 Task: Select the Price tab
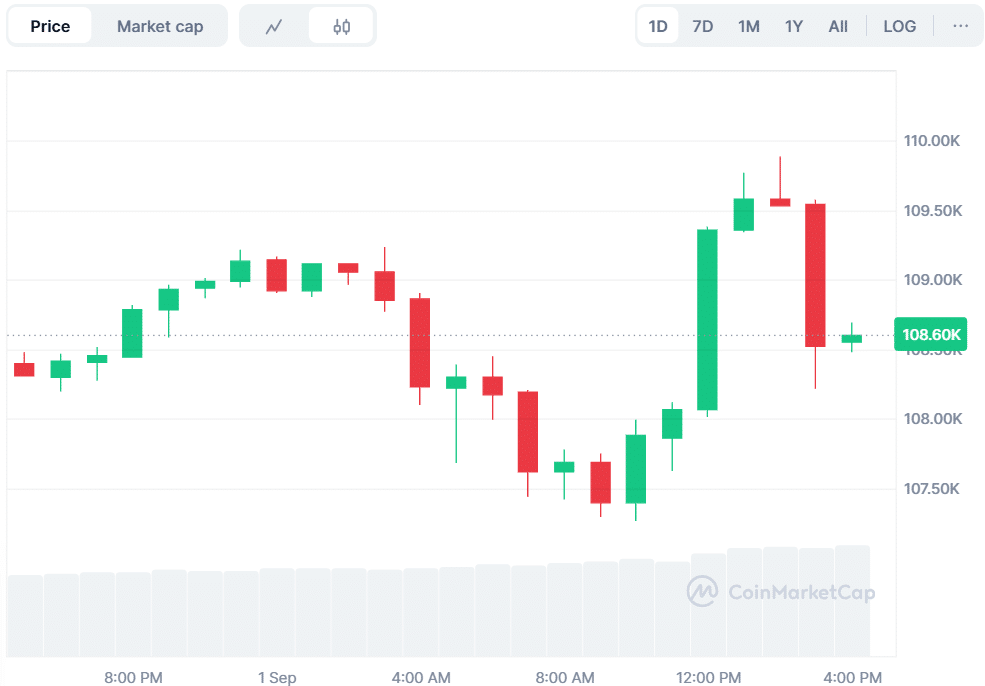(x=50, y=26)
